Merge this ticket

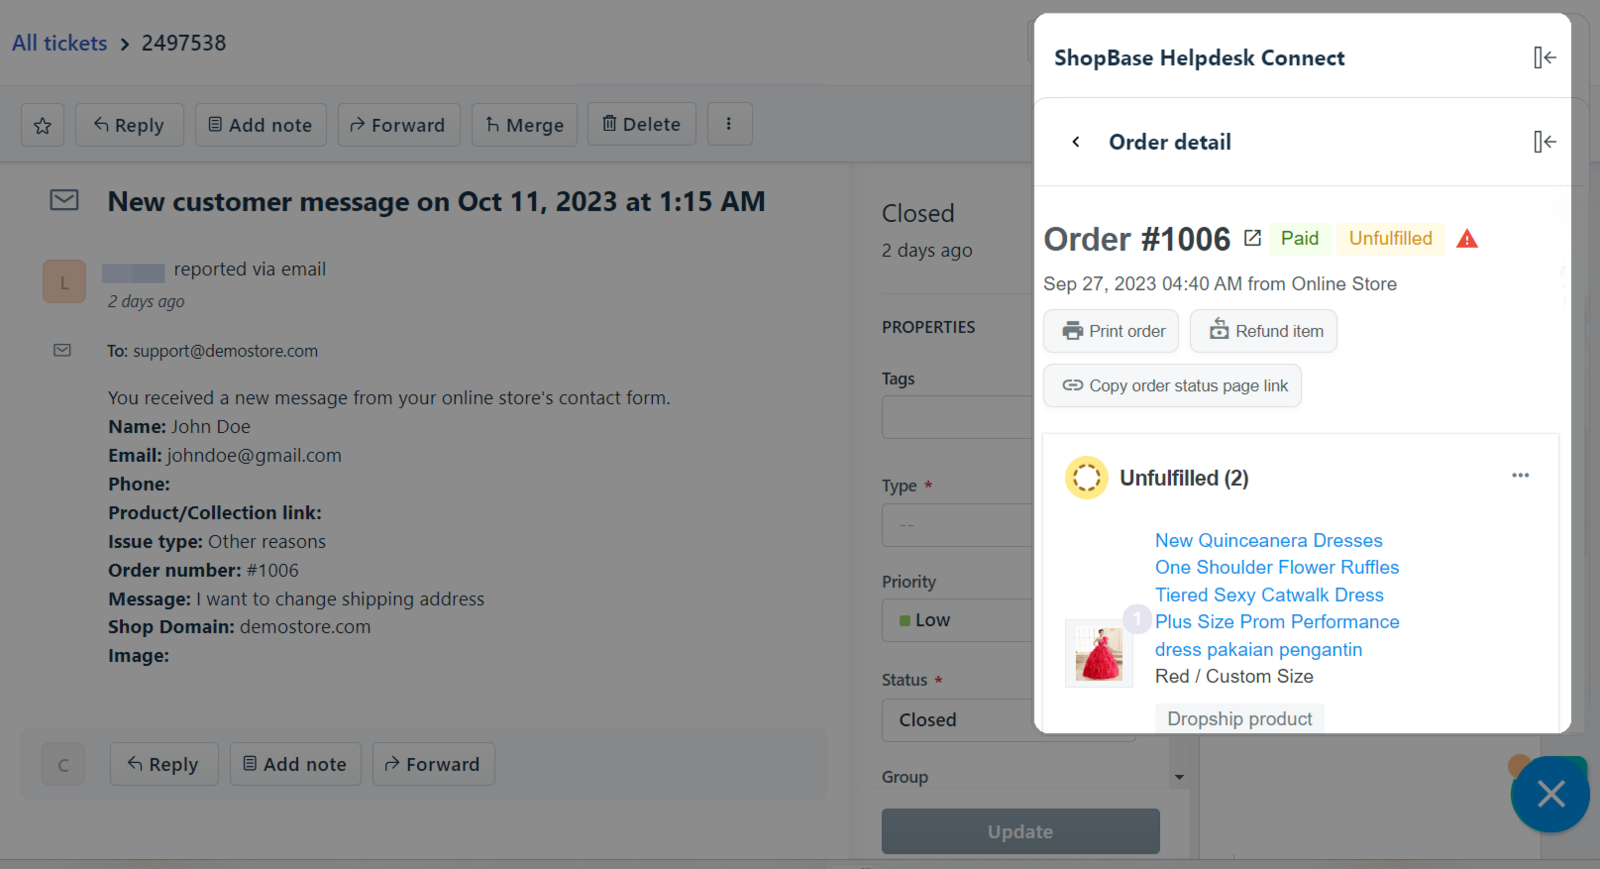click(524, 125)
